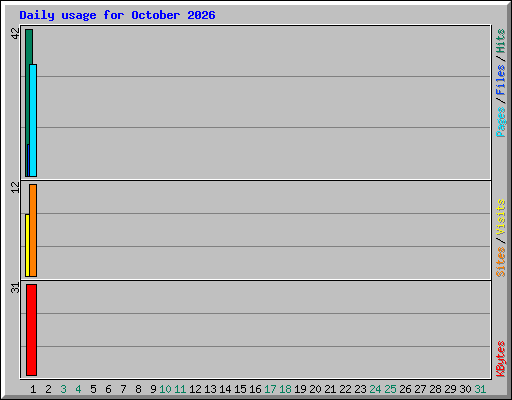This screenshot has width=512, height=400.
Task: Click the KBytes y-axis value 31
Action: (x=15, y=288)
